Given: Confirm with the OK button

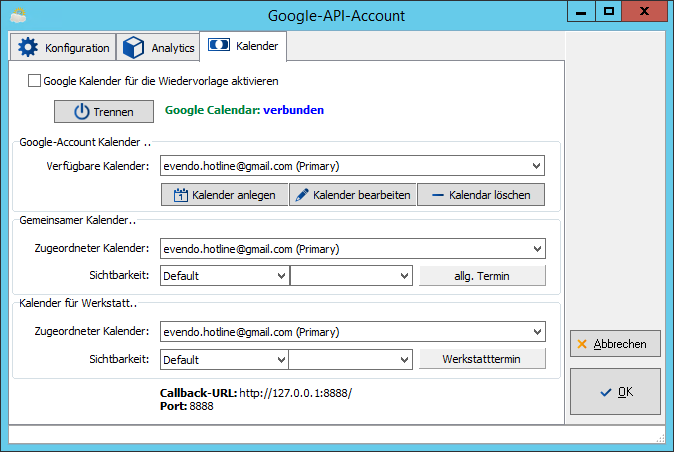Looking at the screenshot, I should coord(615,392).
